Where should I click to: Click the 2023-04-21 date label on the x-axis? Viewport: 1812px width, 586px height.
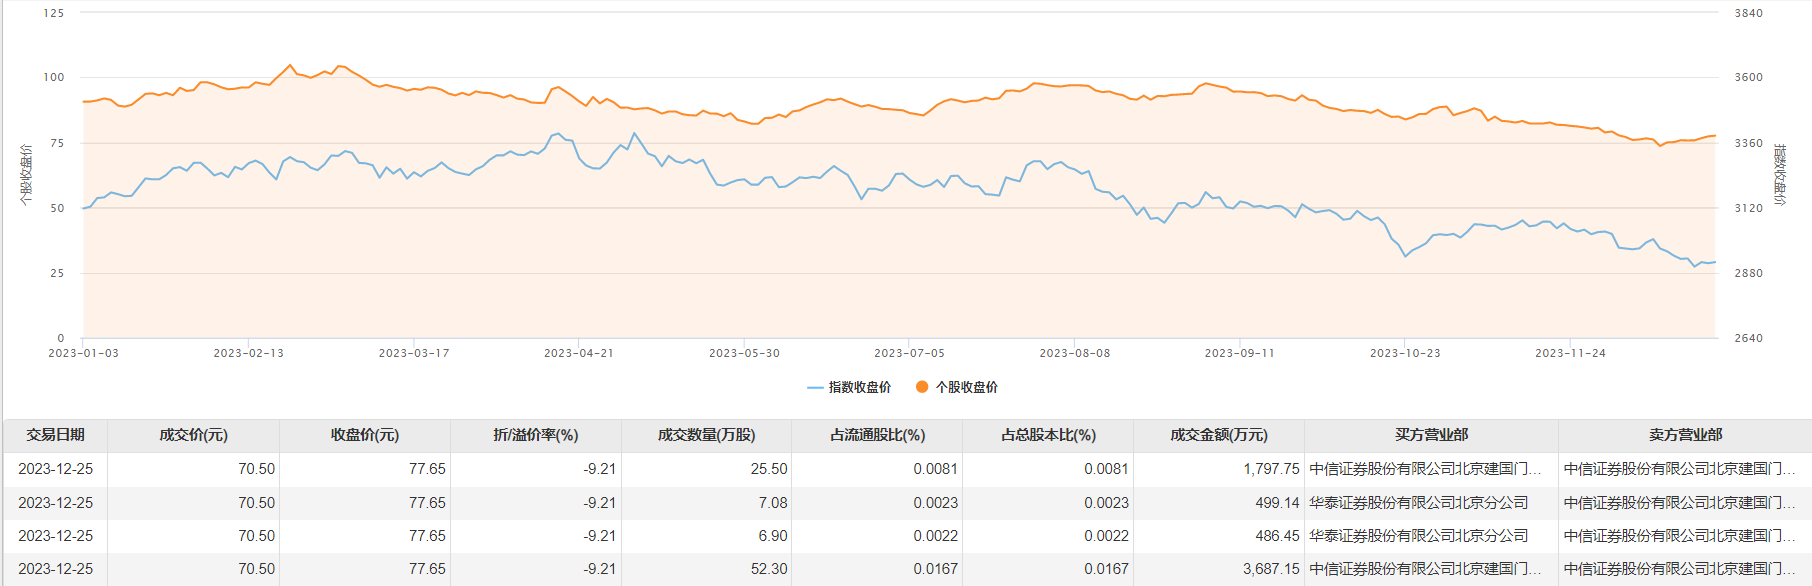pyautogui.click(x=579, y=353)
